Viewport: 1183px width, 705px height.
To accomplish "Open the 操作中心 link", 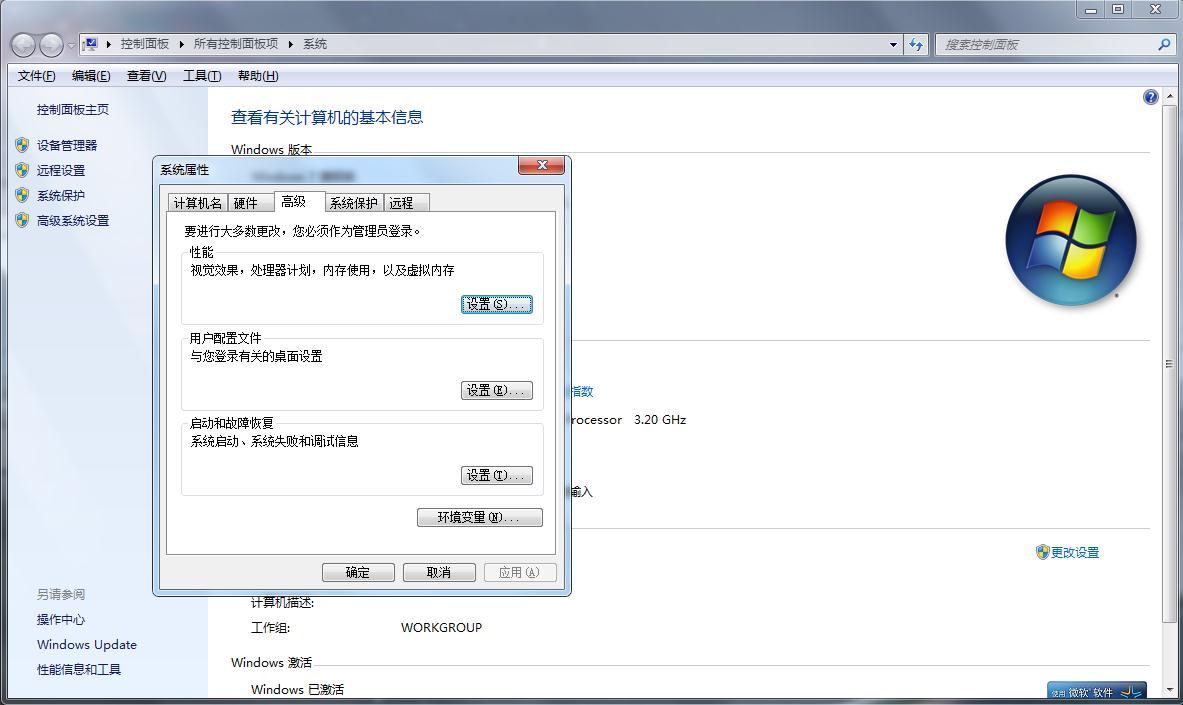I will [61, 620].
